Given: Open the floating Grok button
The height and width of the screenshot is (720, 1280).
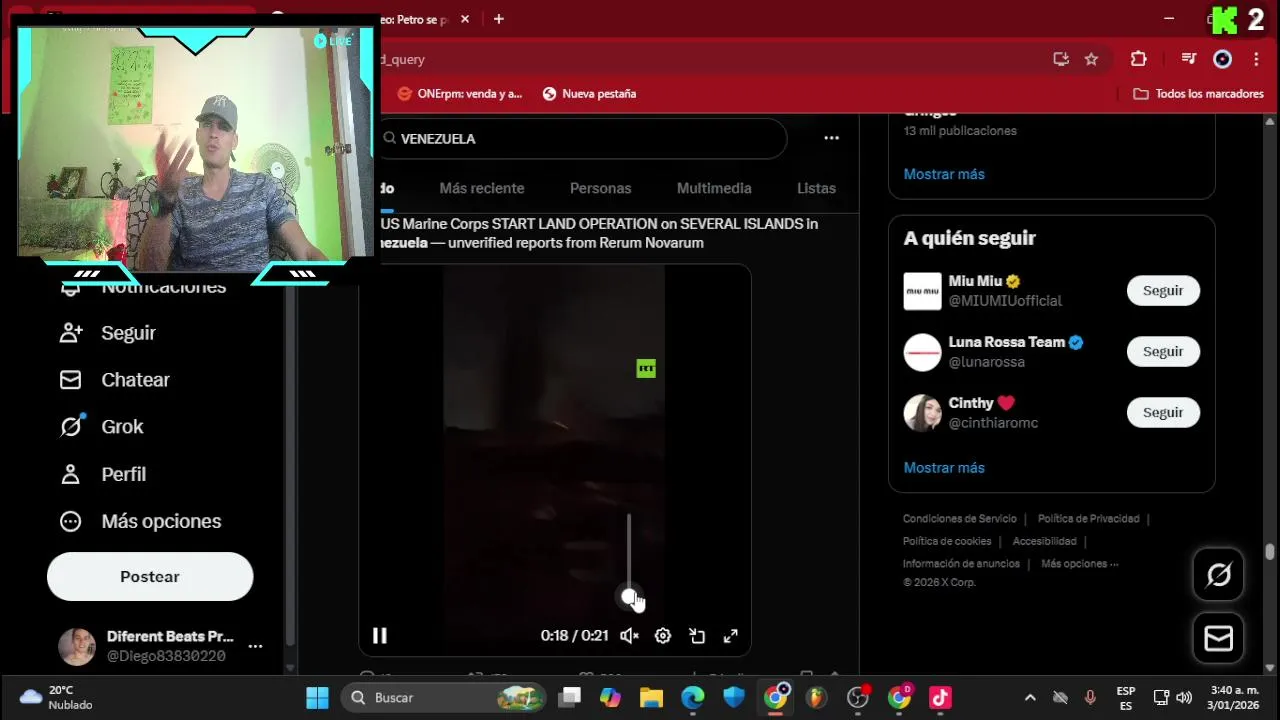Looking at the screenshot, I should click(1218, 574).
